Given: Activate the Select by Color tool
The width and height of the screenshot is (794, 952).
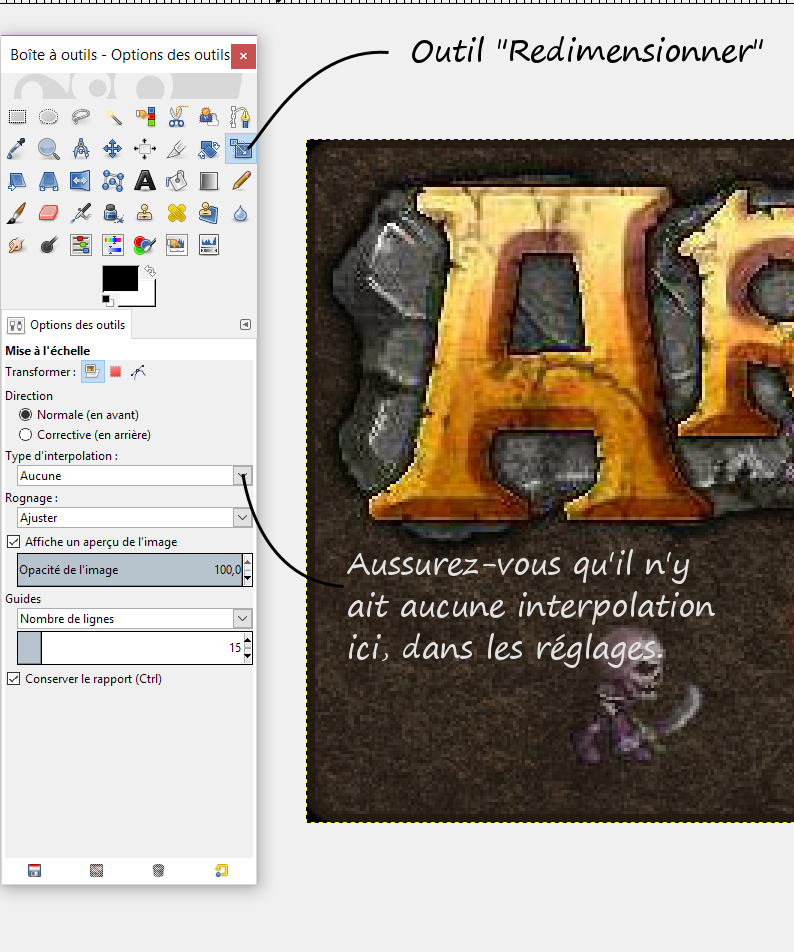Looking at the screenshot, I should tap(145, 117).
